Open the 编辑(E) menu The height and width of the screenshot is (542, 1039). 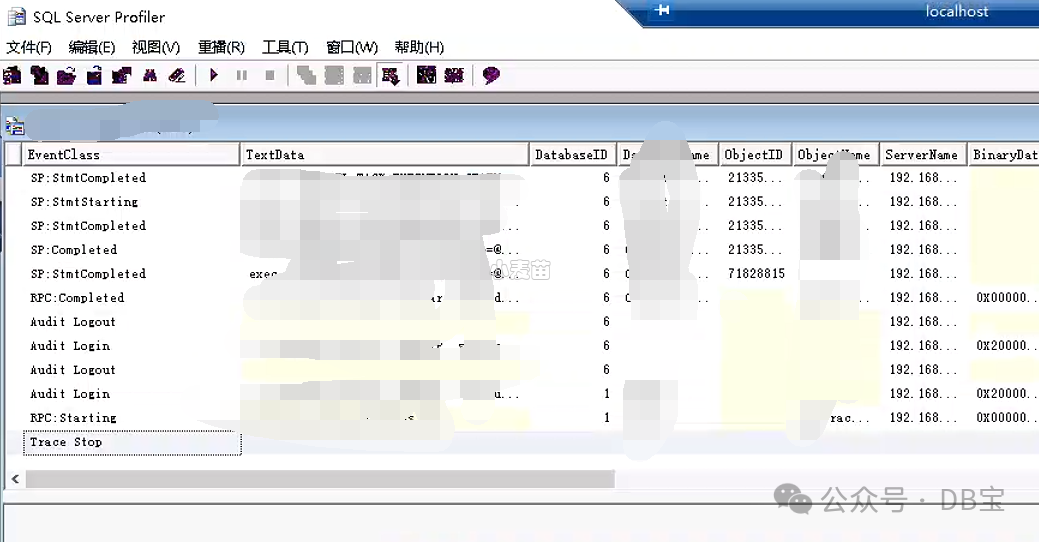coord(91,47)
